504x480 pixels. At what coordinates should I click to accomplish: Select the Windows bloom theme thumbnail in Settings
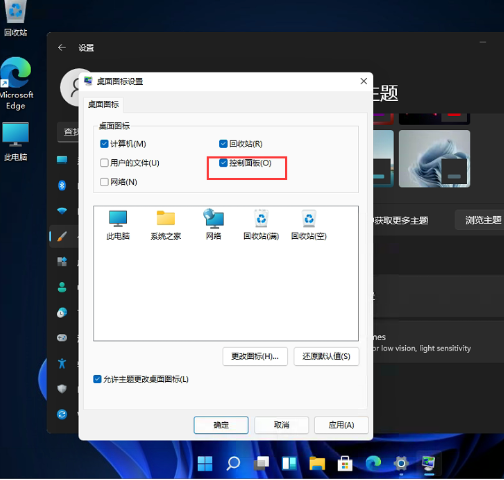coord(434,159)
